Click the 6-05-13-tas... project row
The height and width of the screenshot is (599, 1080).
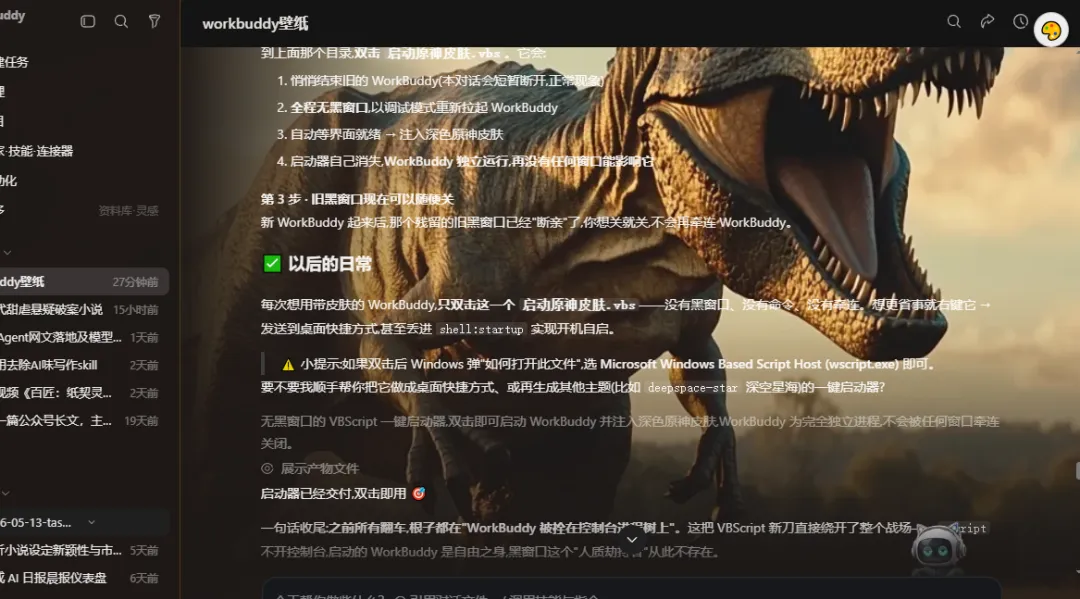point(84,523)
